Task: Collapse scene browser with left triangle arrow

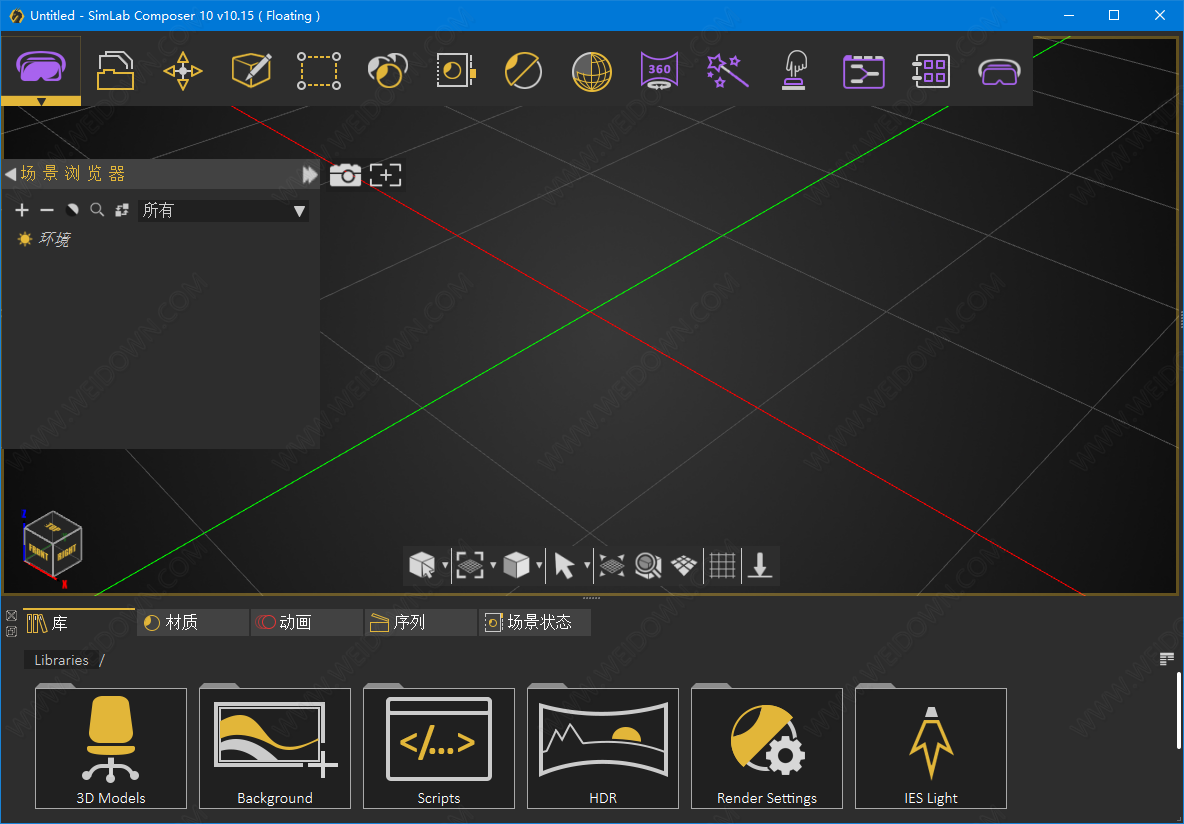Action: pos(10,174)
